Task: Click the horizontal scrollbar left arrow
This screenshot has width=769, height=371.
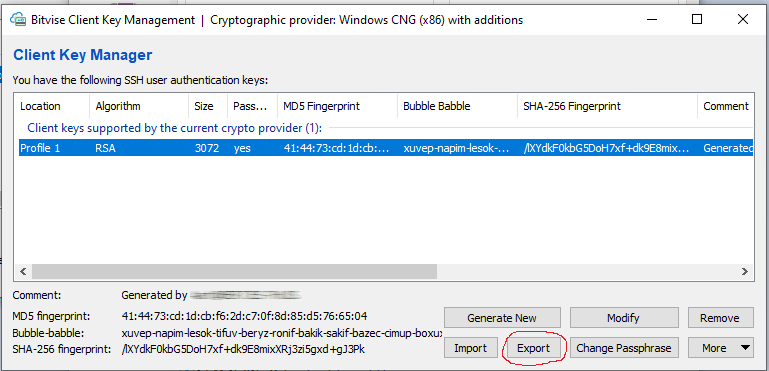Action: click(x=22, y=271)
